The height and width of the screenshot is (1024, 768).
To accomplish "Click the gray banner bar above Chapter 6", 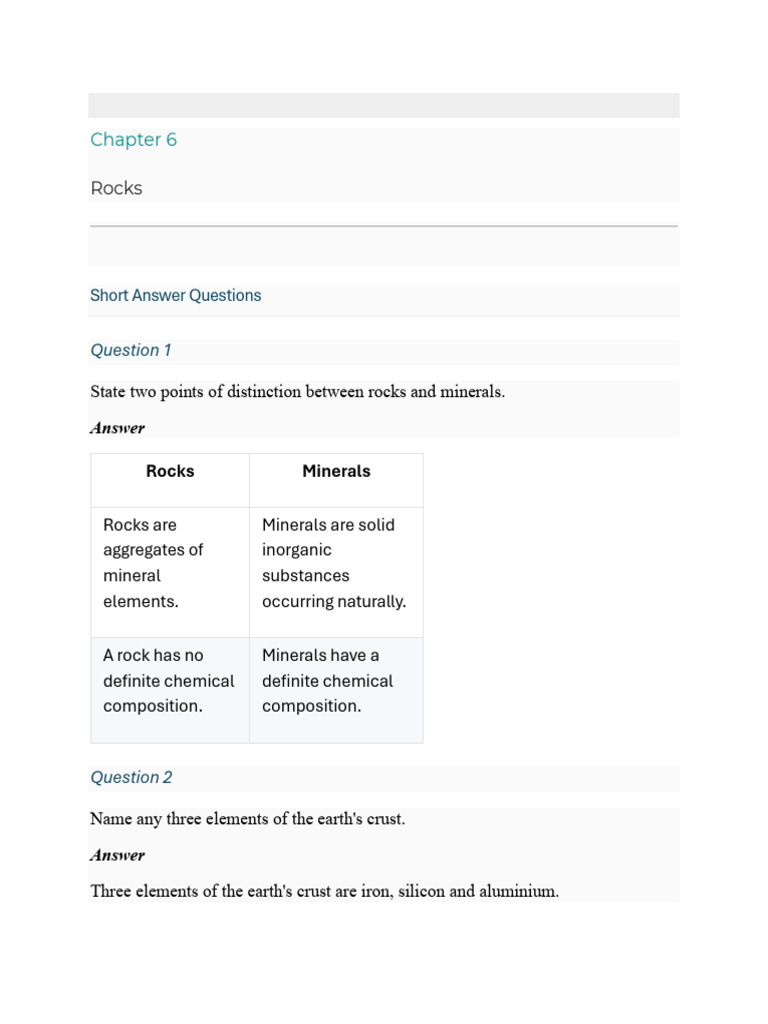I will click(384, 105).
